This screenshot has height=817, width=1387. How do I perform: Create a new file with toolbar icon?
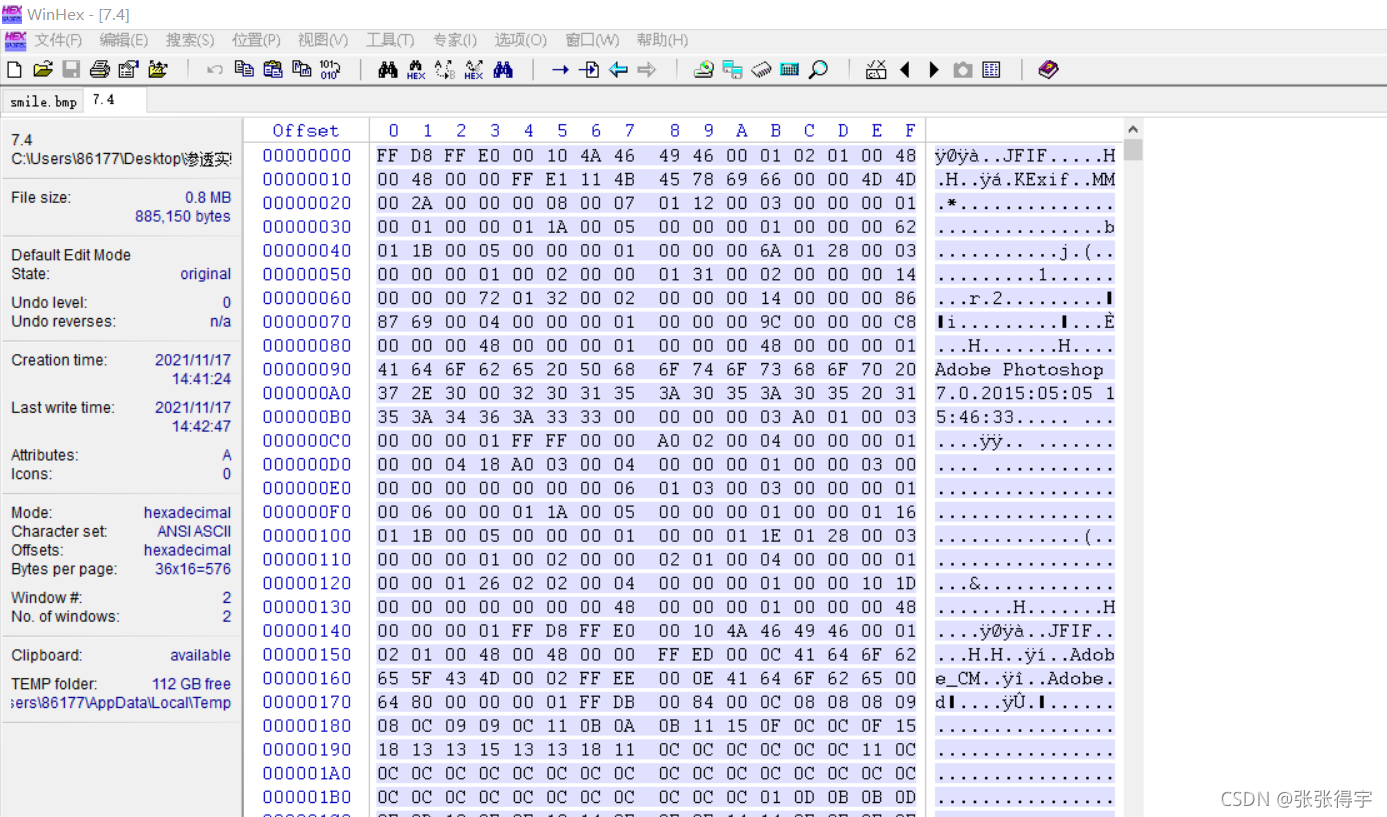(x=14, y=69)
